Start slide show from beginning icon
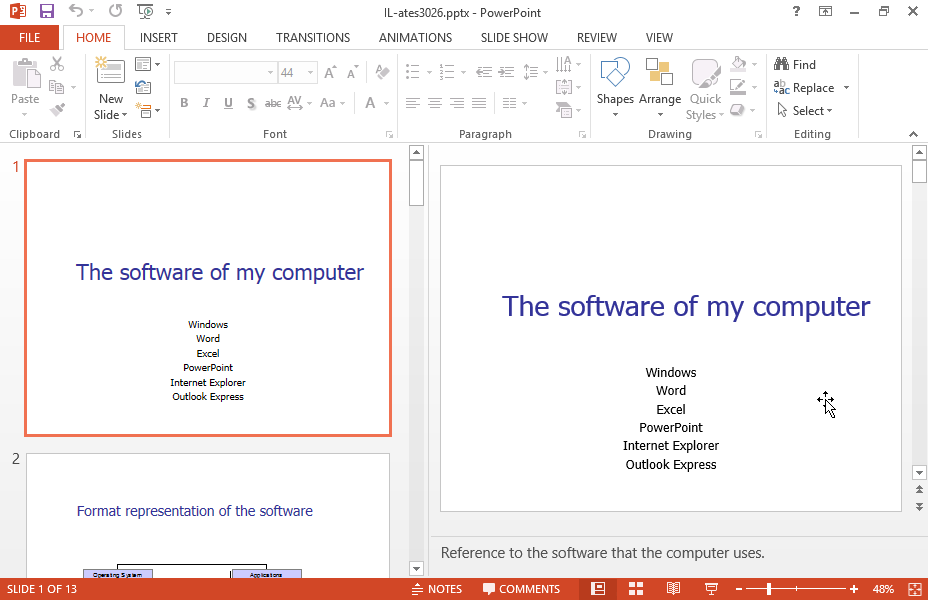 click(144, 11)
